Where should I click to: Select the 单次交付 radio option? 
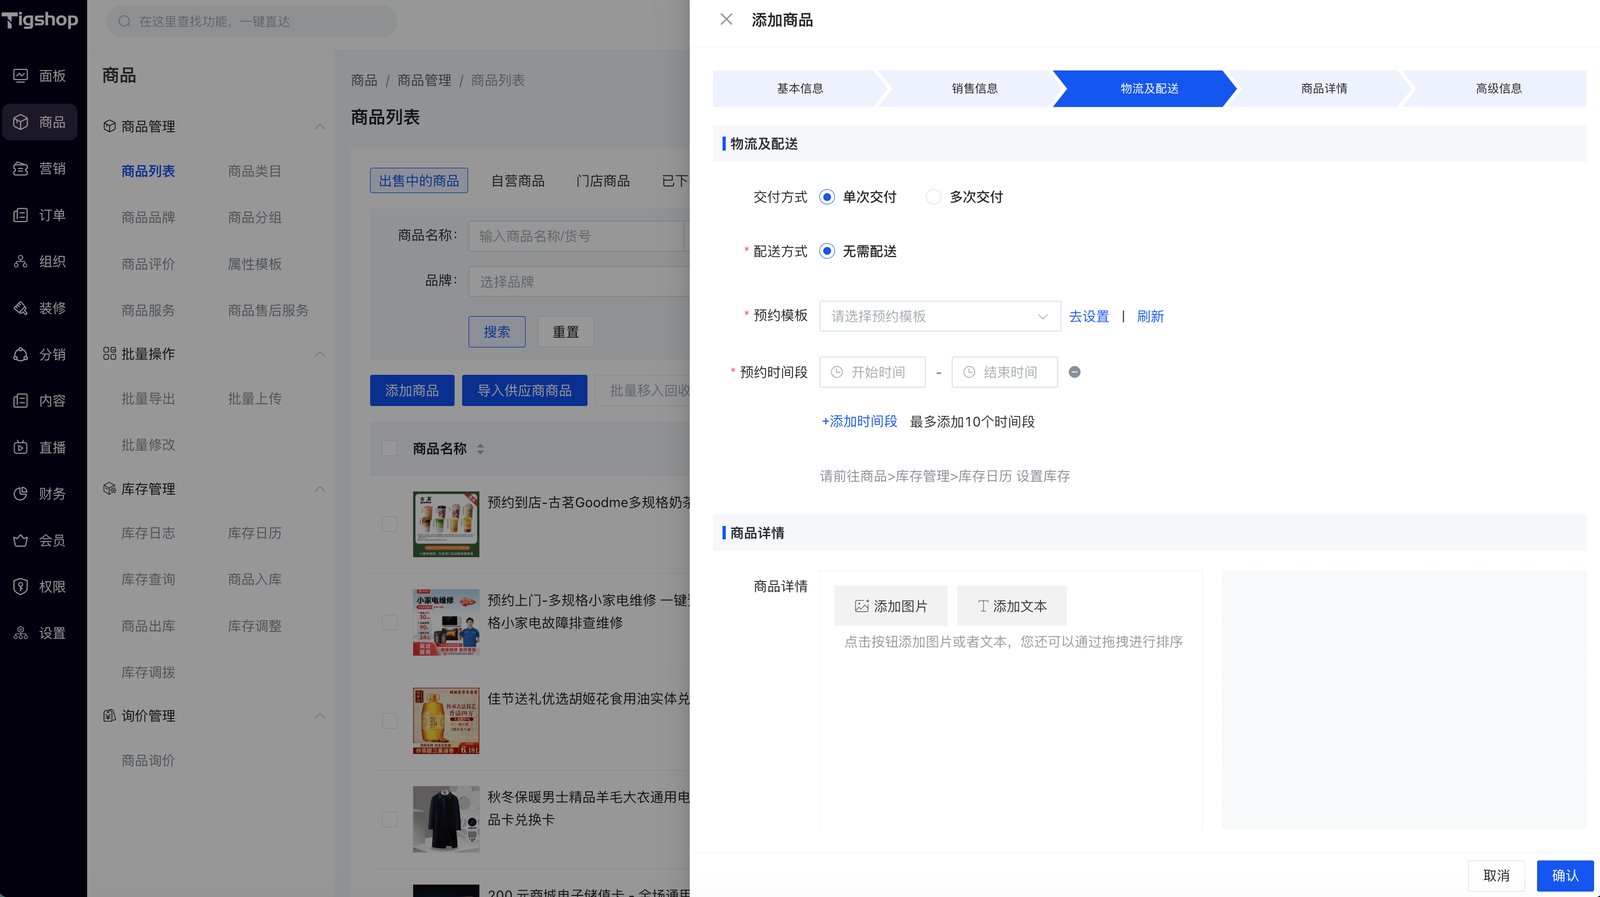[x=827, y=197]
